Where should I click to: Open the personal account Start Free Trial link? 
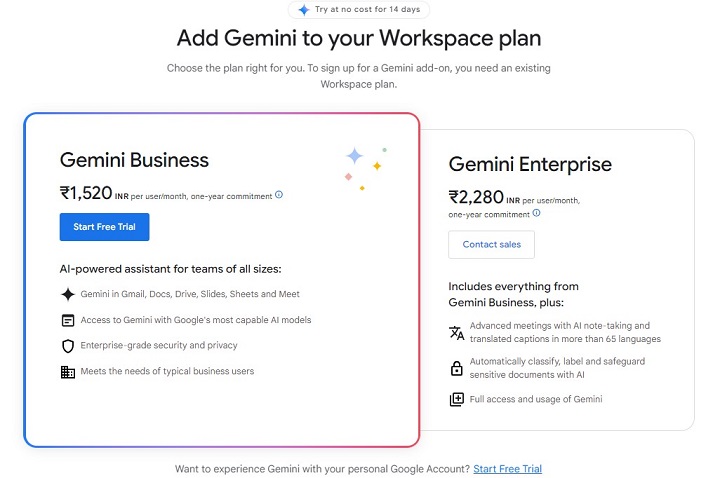click(507, 468)
